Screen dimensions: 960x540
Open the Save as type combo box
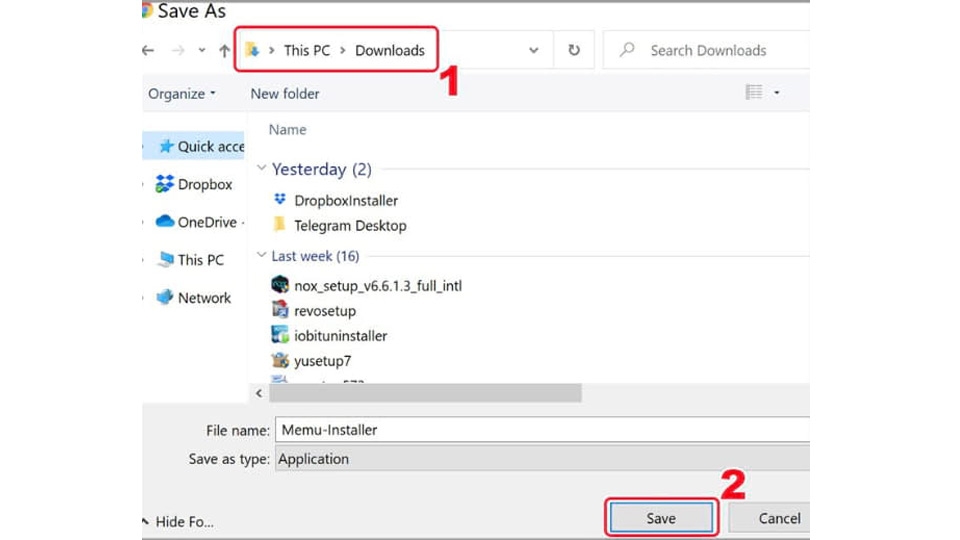pos(542,459)
